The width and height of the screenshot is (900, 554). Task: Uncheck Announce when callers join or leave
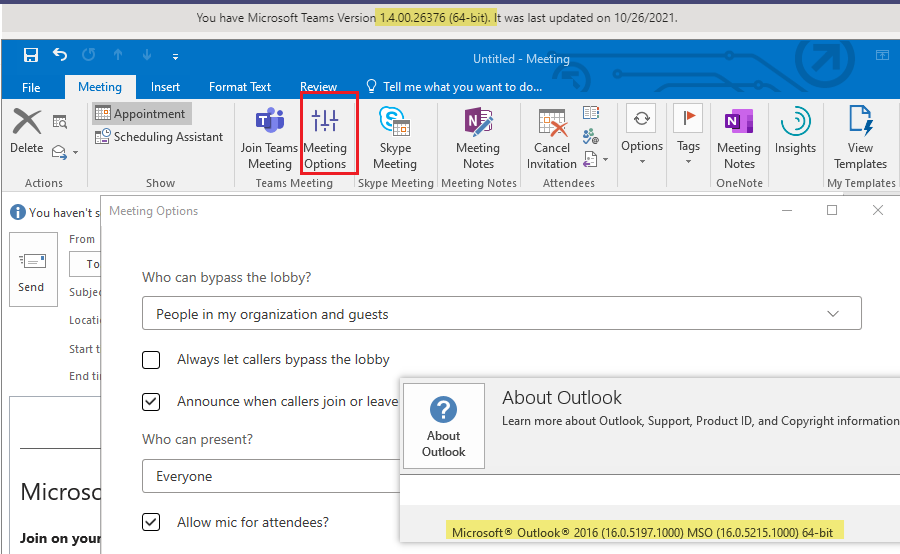(x=151, y=402)
